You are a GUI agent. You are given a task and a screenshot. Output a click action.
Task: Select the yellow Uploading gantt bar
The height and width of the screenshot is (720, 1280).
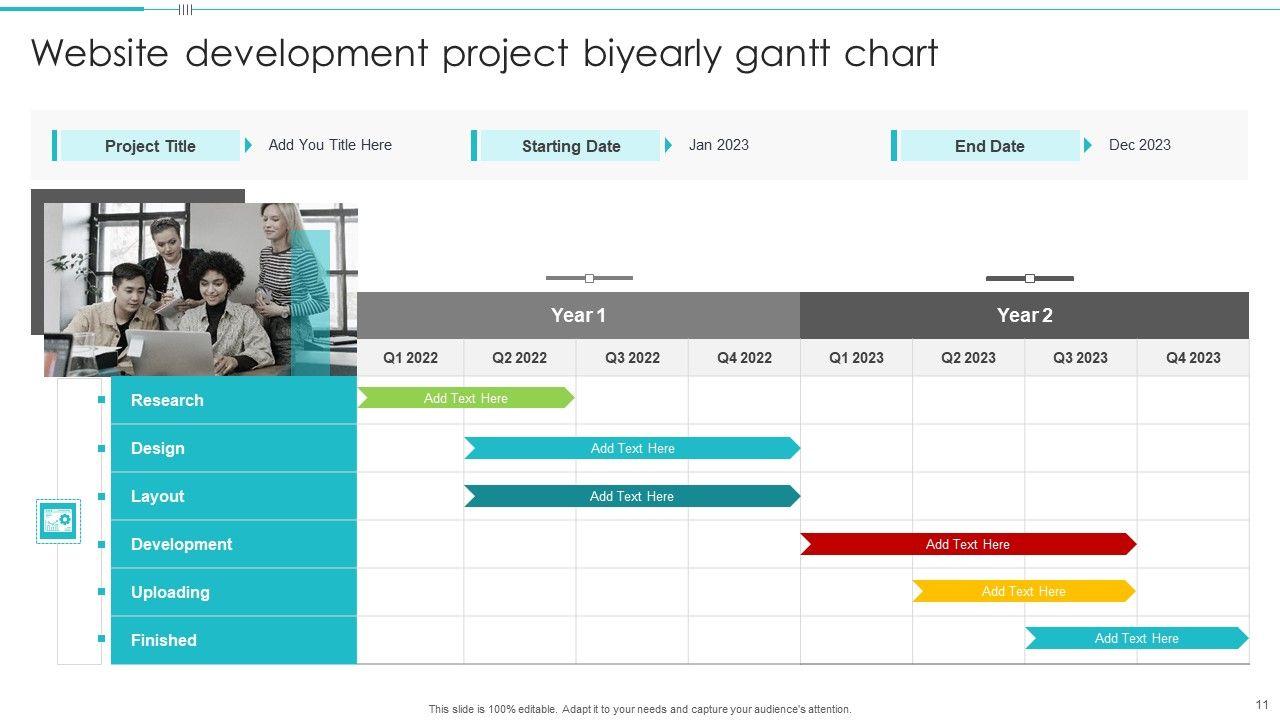[x=1024, y=591]
